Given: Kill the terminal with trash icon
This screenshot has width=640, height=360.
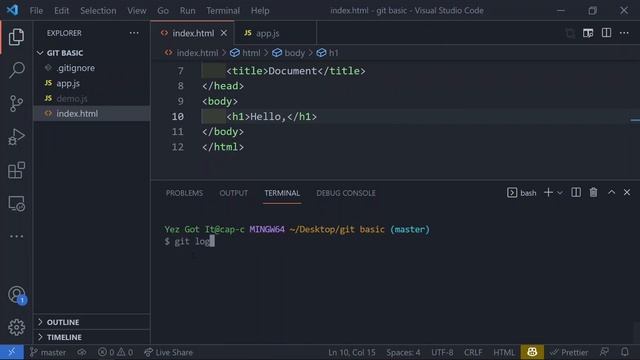Looking at the screenshot, I should click(x=593, y=193).
